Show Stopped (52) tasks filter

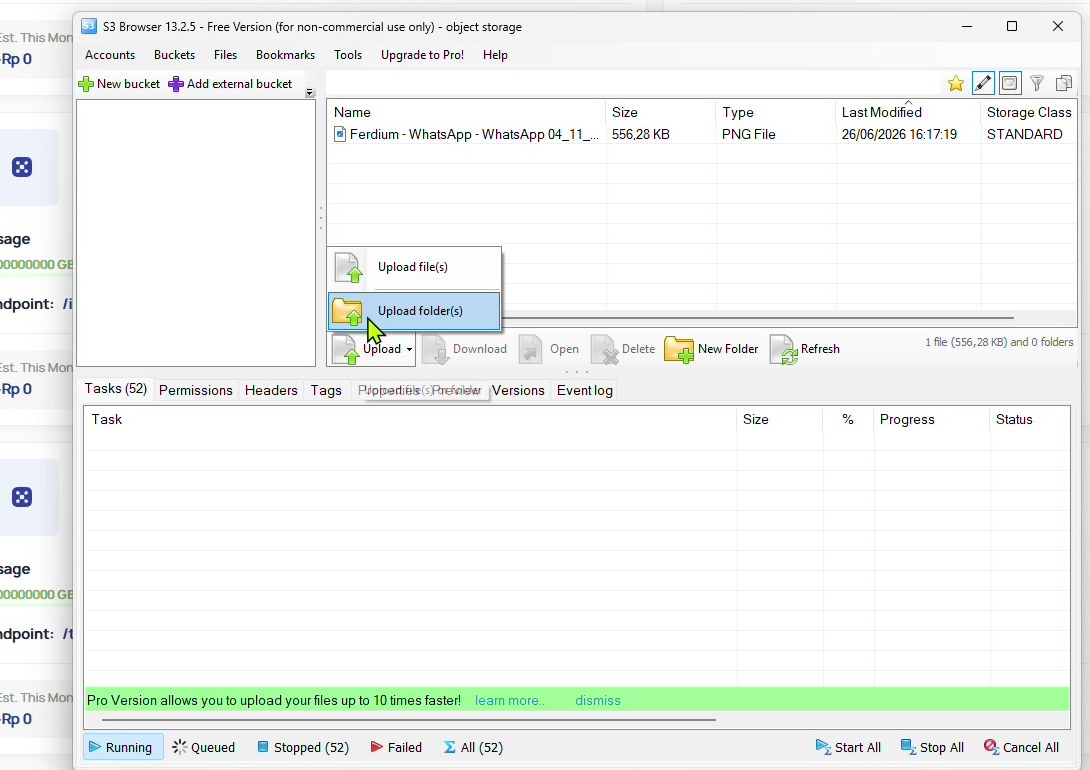click(x=302, y=748)
